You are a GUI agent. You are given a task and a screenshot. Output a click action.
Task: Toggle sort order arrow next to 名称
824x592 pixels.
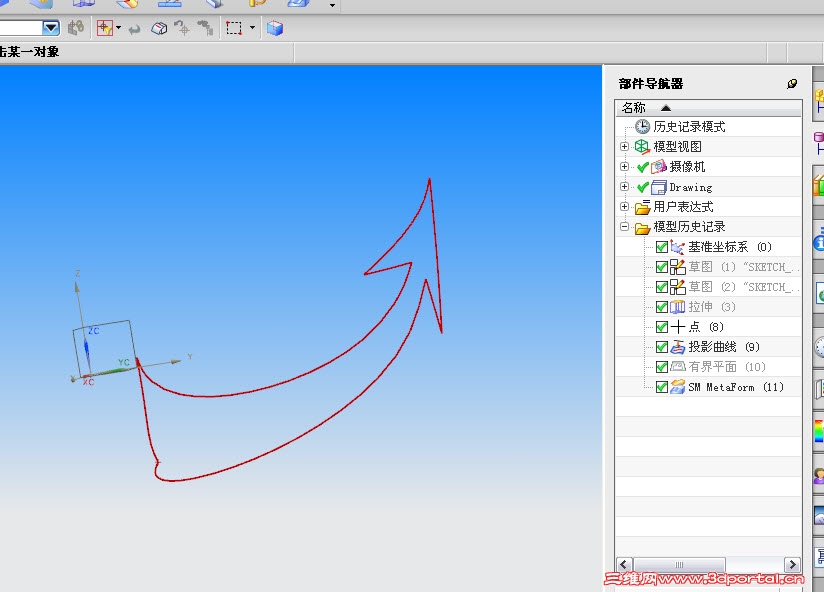coord(666,108)
